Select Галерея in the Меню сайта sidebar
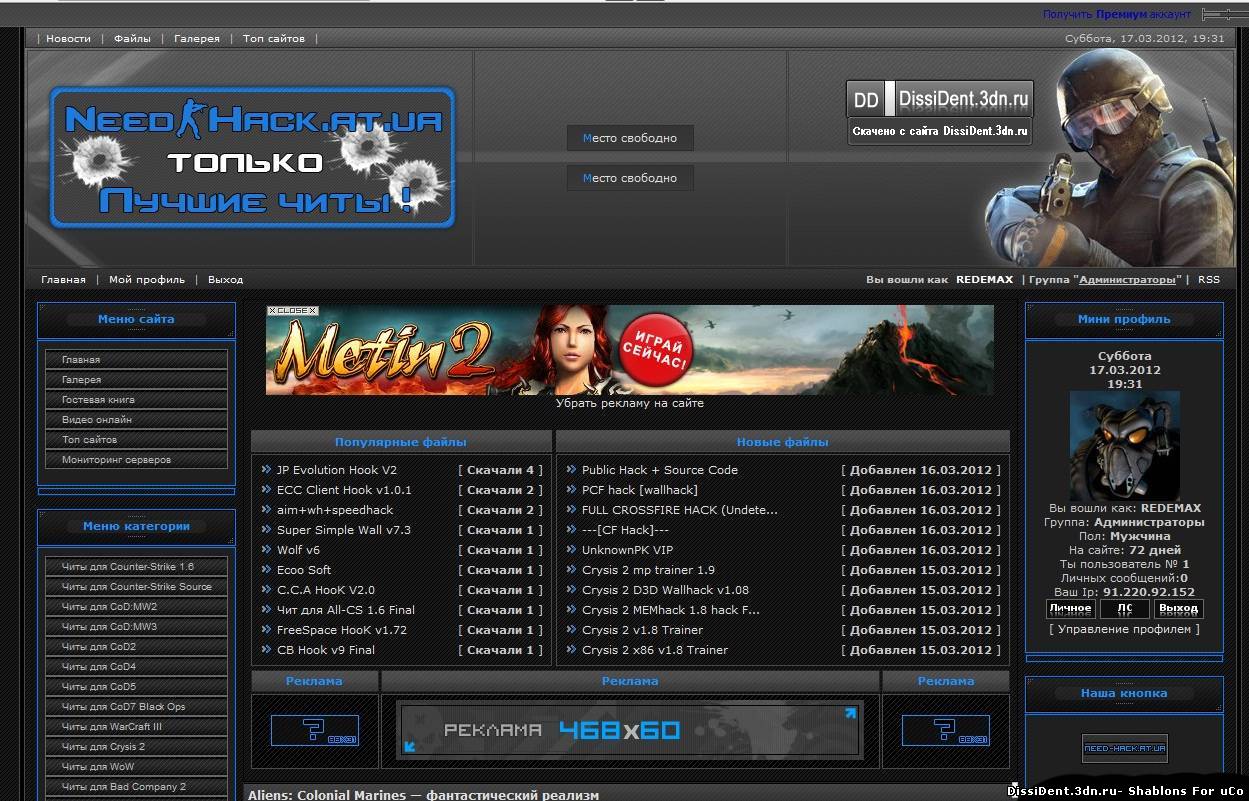The width and height of the screenshot is (1249, 801). pos(137,380)
